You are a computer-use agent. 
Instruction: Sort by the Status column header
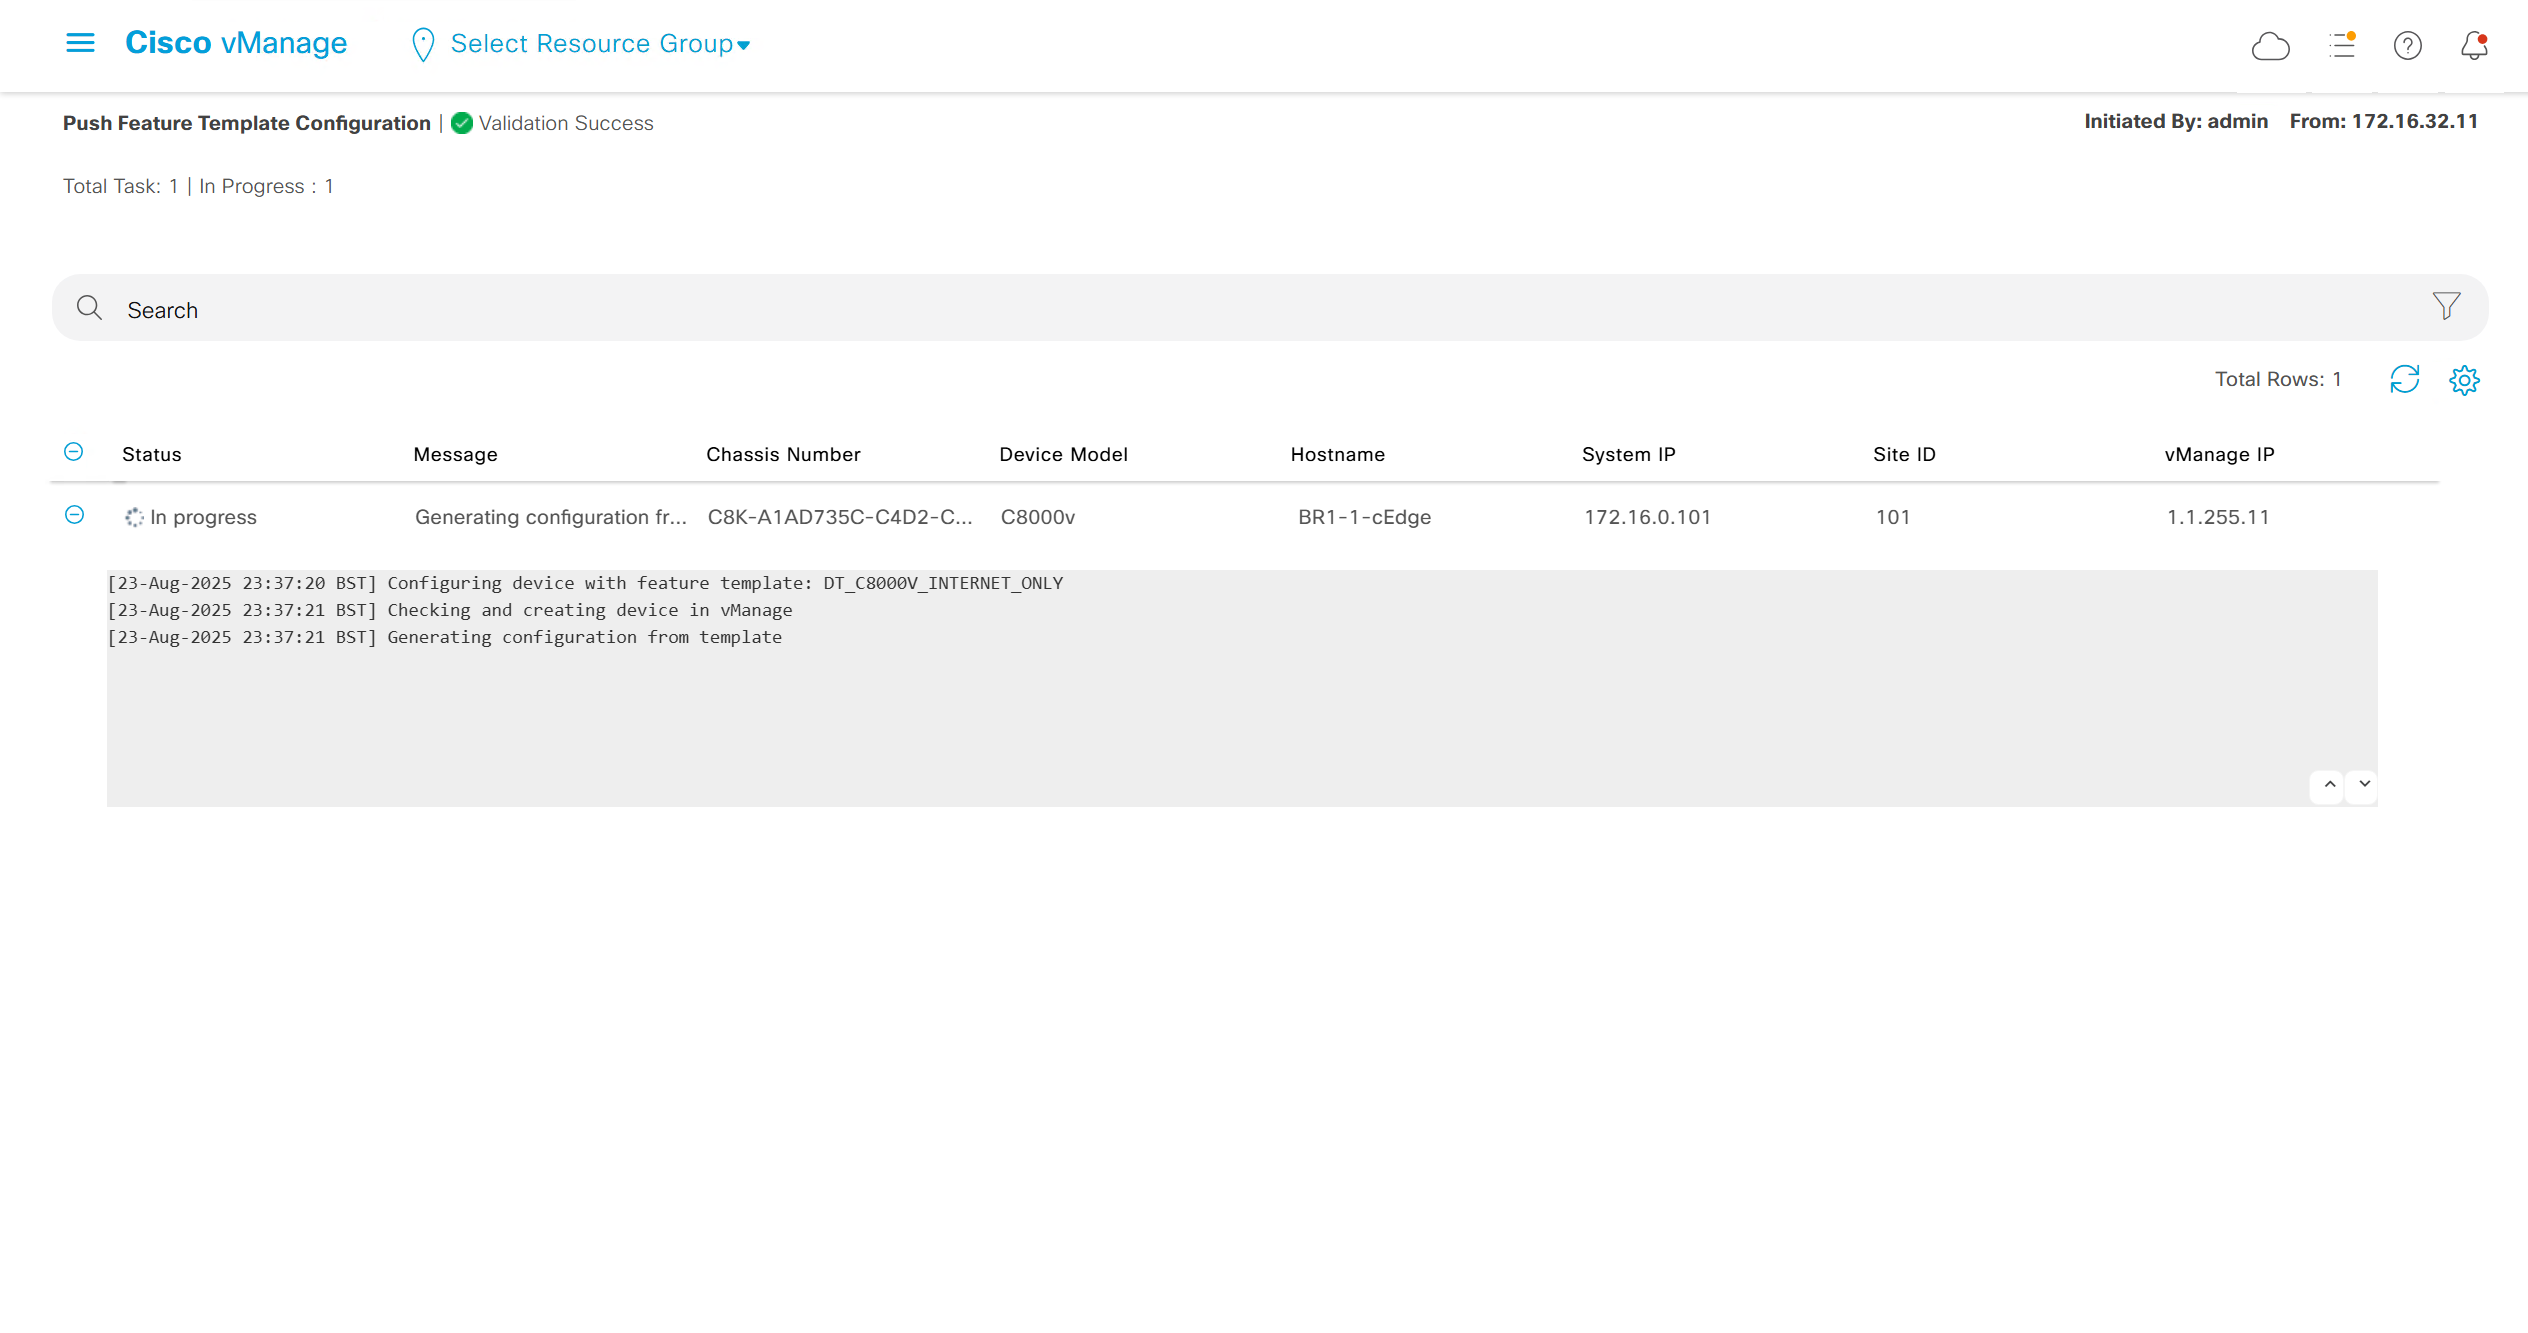tap(152, 455)
